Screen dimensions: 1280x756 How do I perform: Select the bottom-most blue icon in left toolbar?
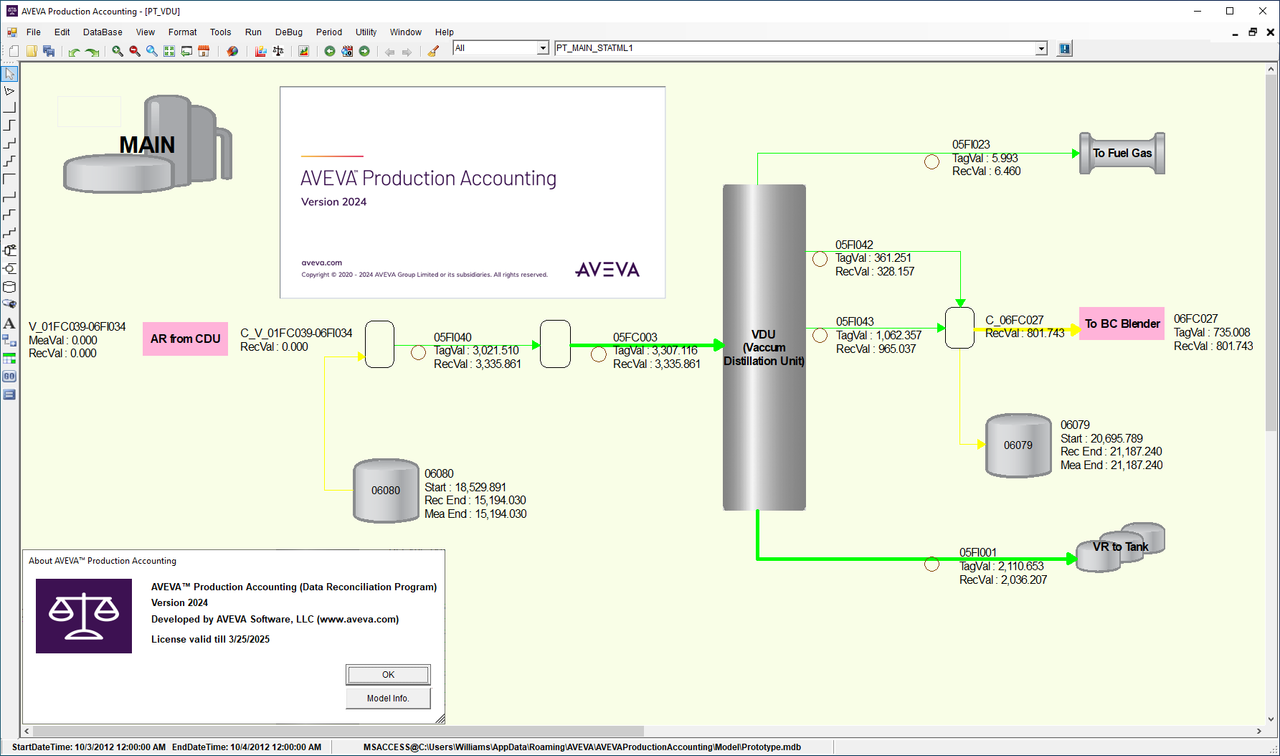9,394
